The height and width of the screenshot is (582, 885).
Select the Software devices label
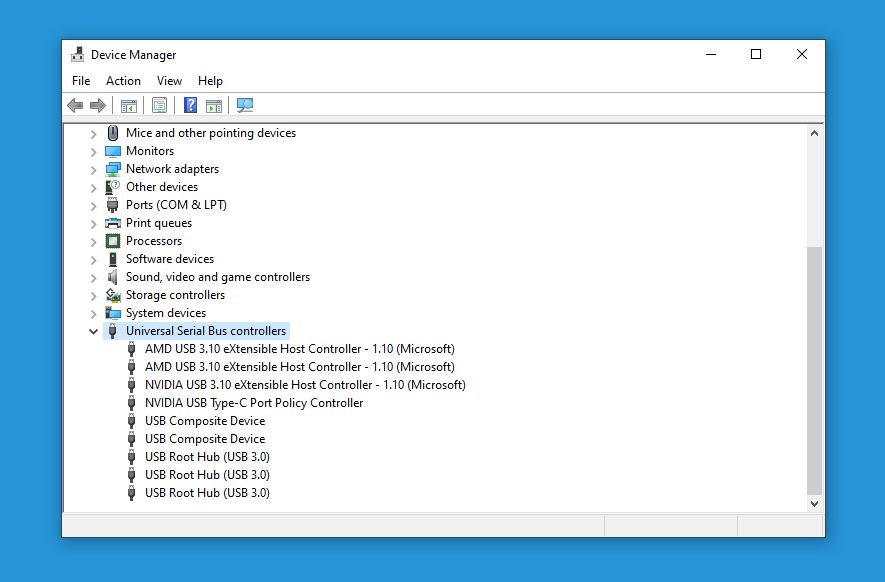tap(170, 259)
